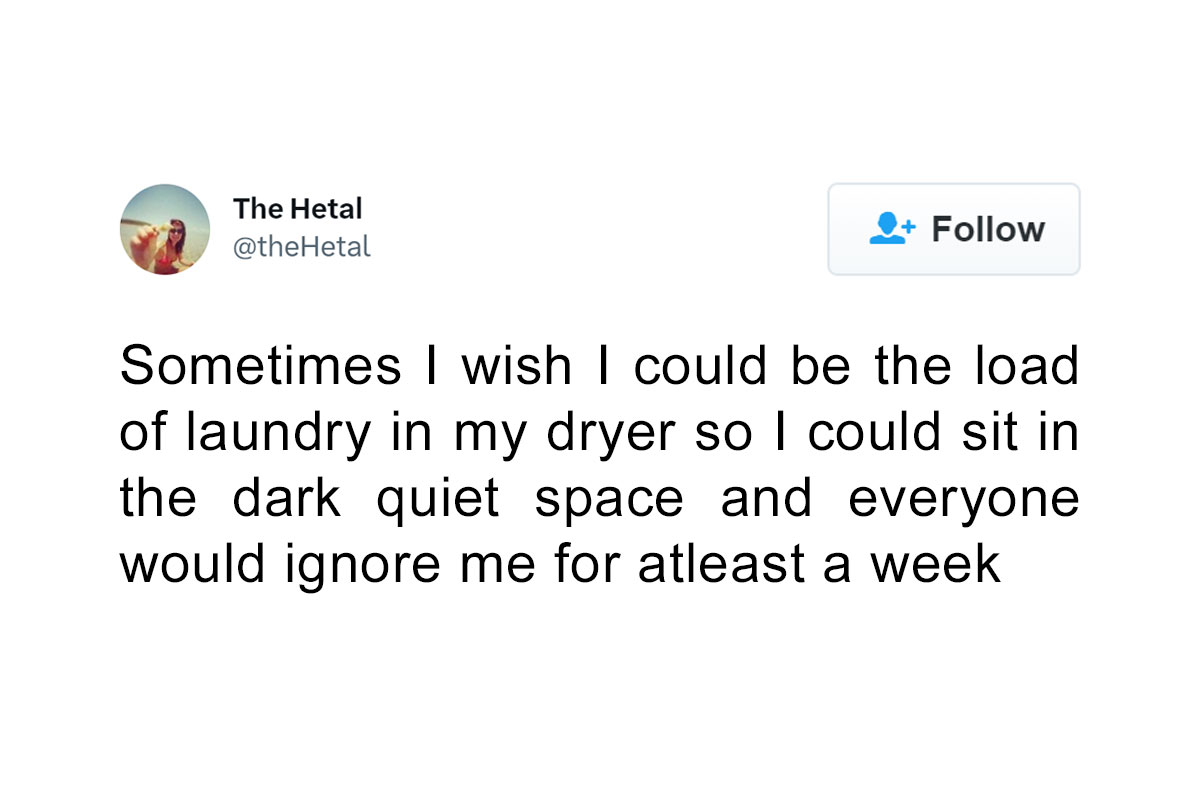Select the word "Sometimes" in the tweet
This screenshot has width=1200, height=800.
coord(260,366)
